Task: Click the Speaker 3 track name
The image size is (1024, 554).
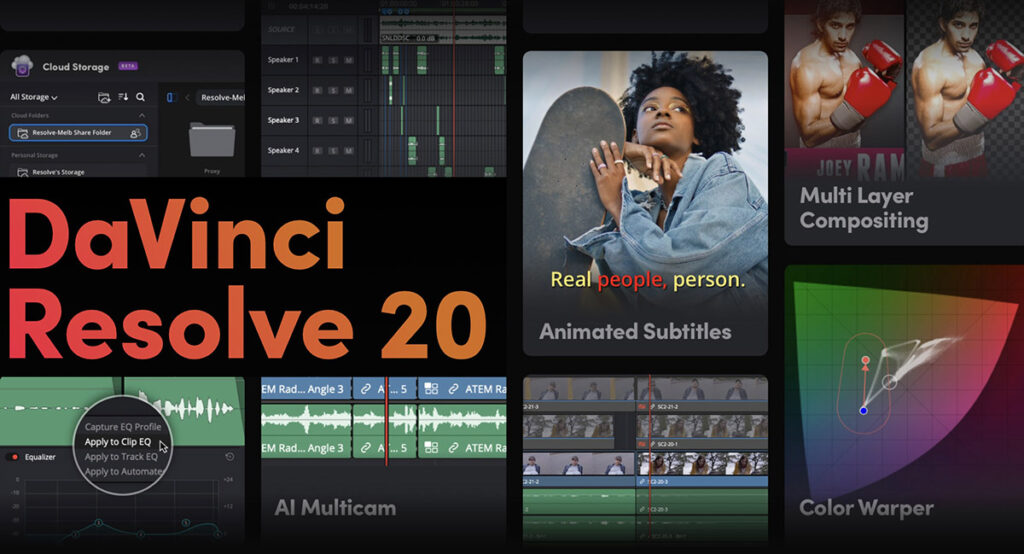Action: (x=283, y=120)
